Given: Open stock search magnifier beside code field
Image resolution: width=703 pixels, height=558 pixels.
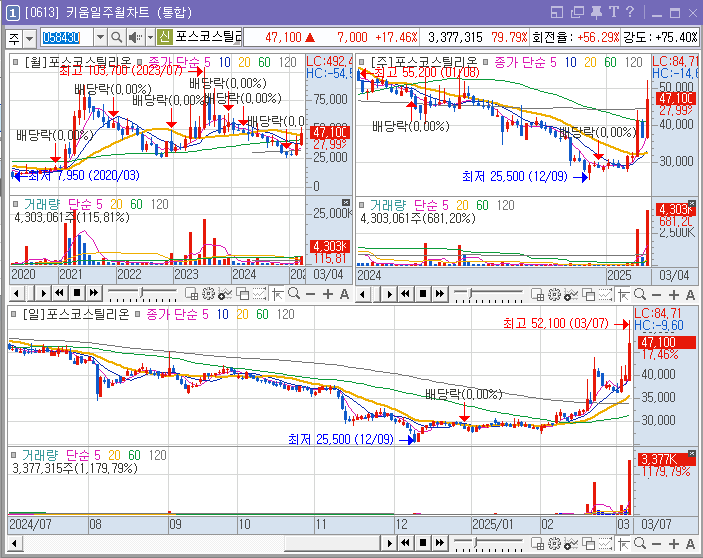Looking at the screenshot, I should tap(117, 37).
